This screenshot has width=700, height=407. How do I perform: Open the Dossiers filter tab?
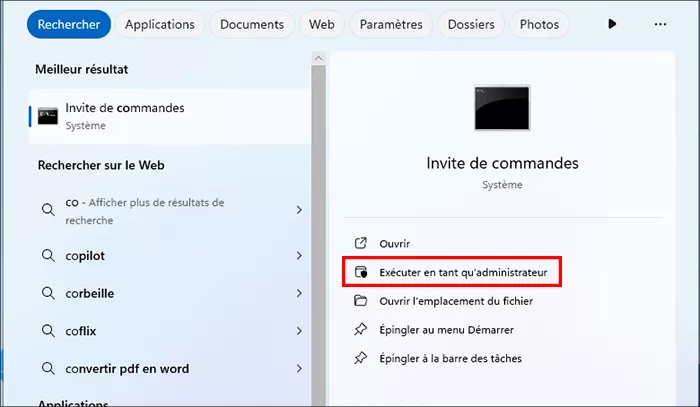pyautogui.click(x=471, y=24)
